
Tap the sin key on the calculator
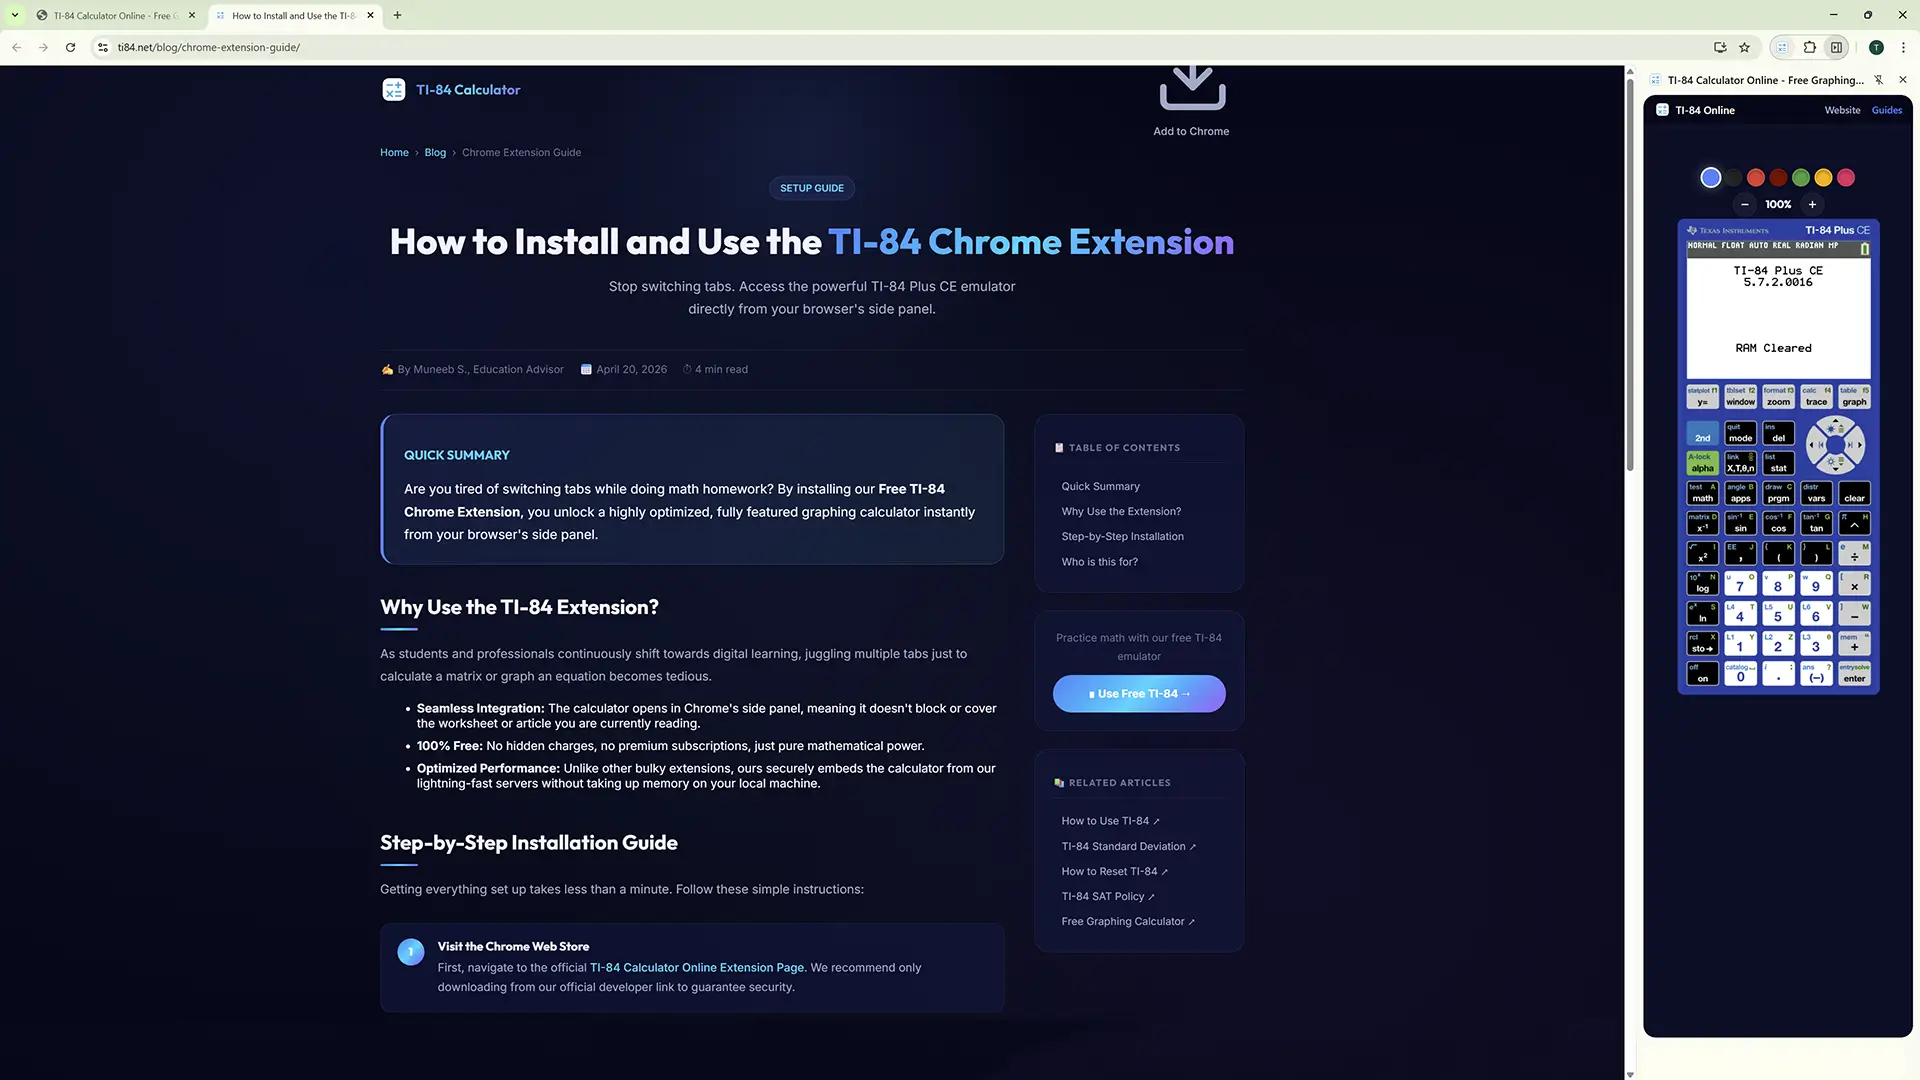(x=1740, y=524)
